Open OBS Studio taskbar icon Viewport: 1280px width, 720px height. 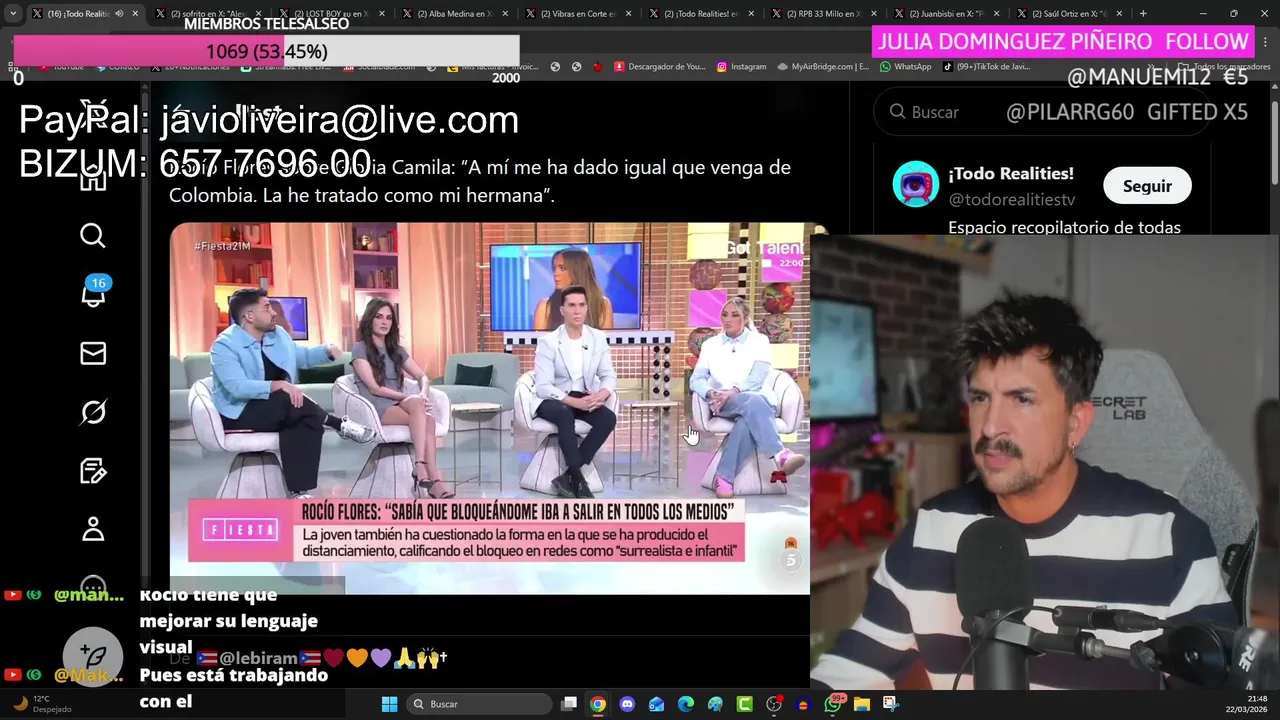(x=774, y=704)
